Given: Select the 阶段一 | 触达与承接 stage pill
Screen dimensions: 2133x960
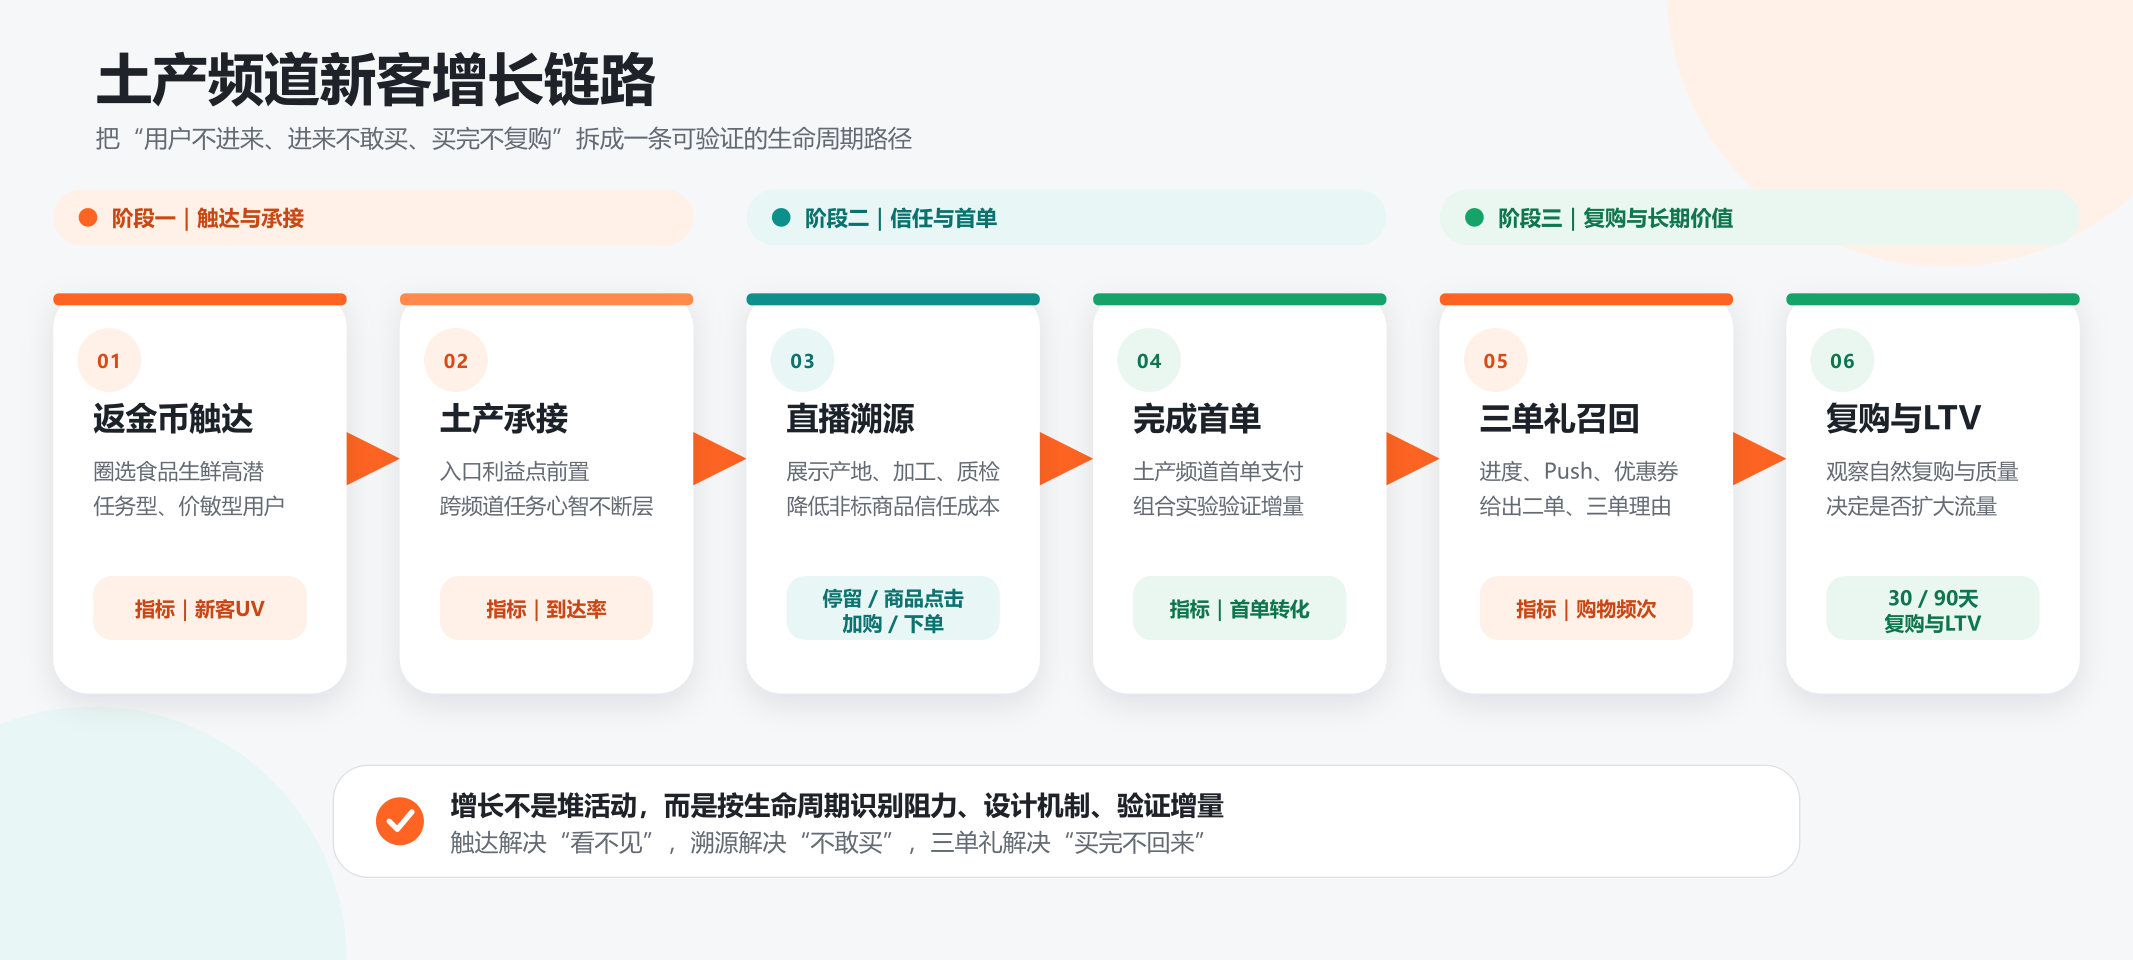Looking at the screenshot, I should [x=373, y=218].
